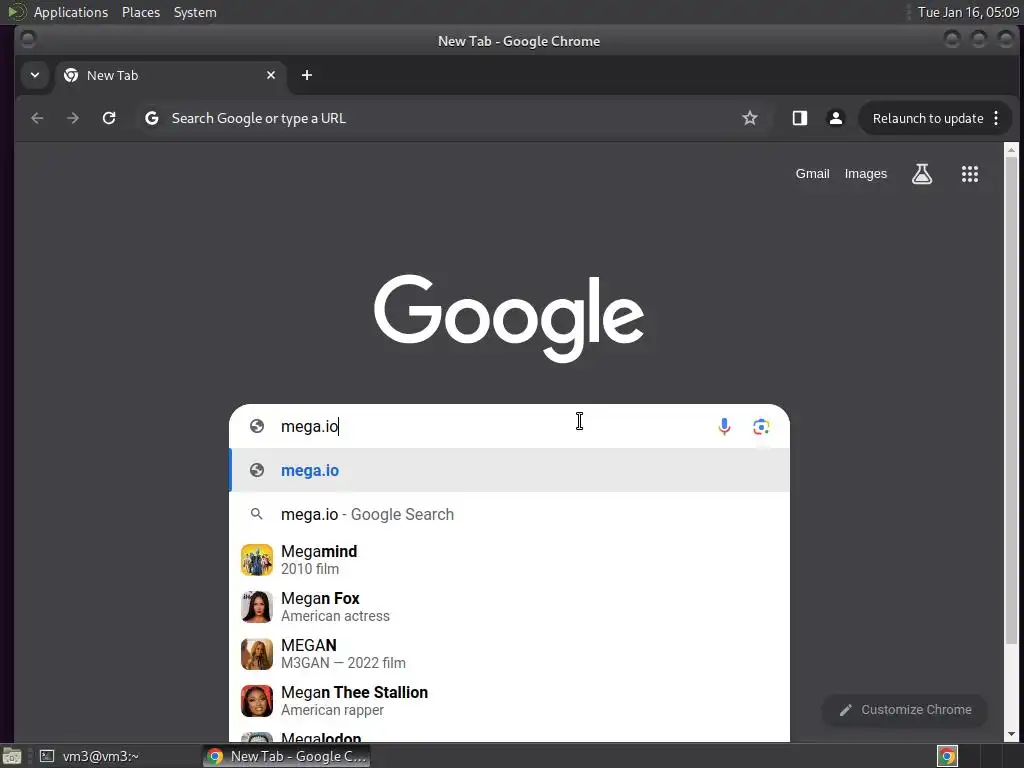Open the System menu

point(195,12)
